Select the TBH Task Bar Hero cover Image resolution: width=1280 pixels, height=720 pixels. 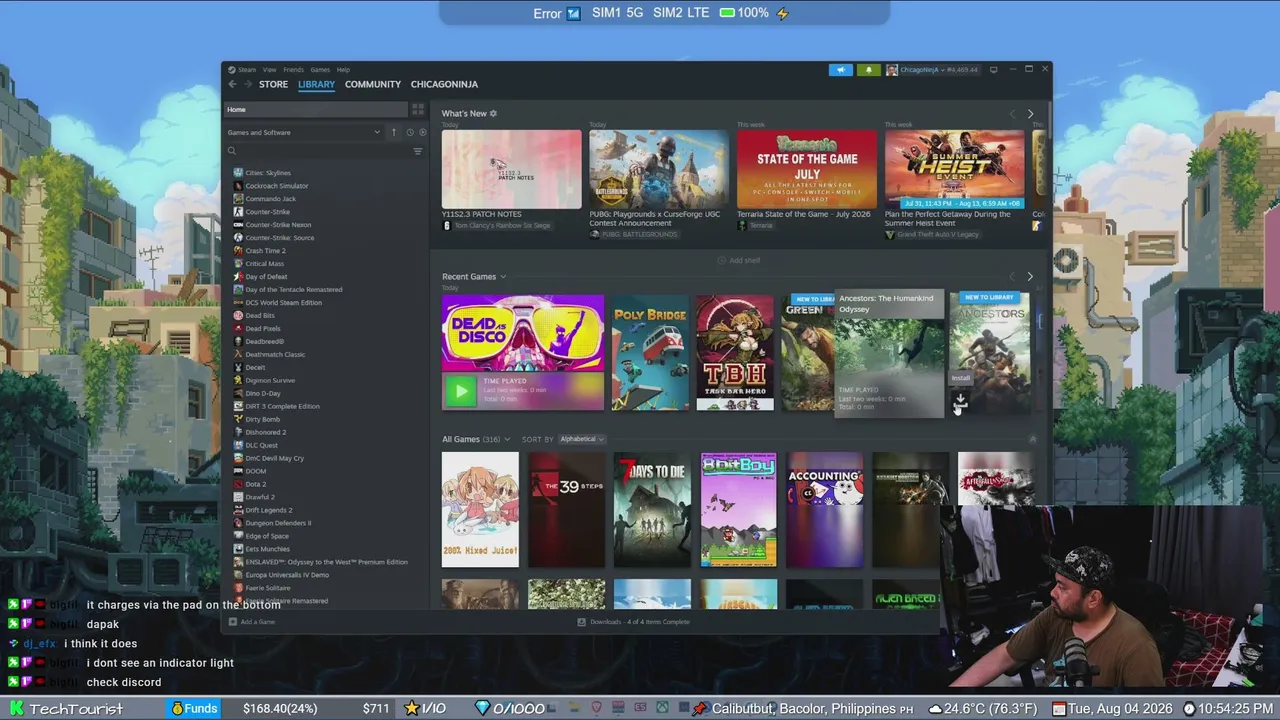click(x=735, y=353)
